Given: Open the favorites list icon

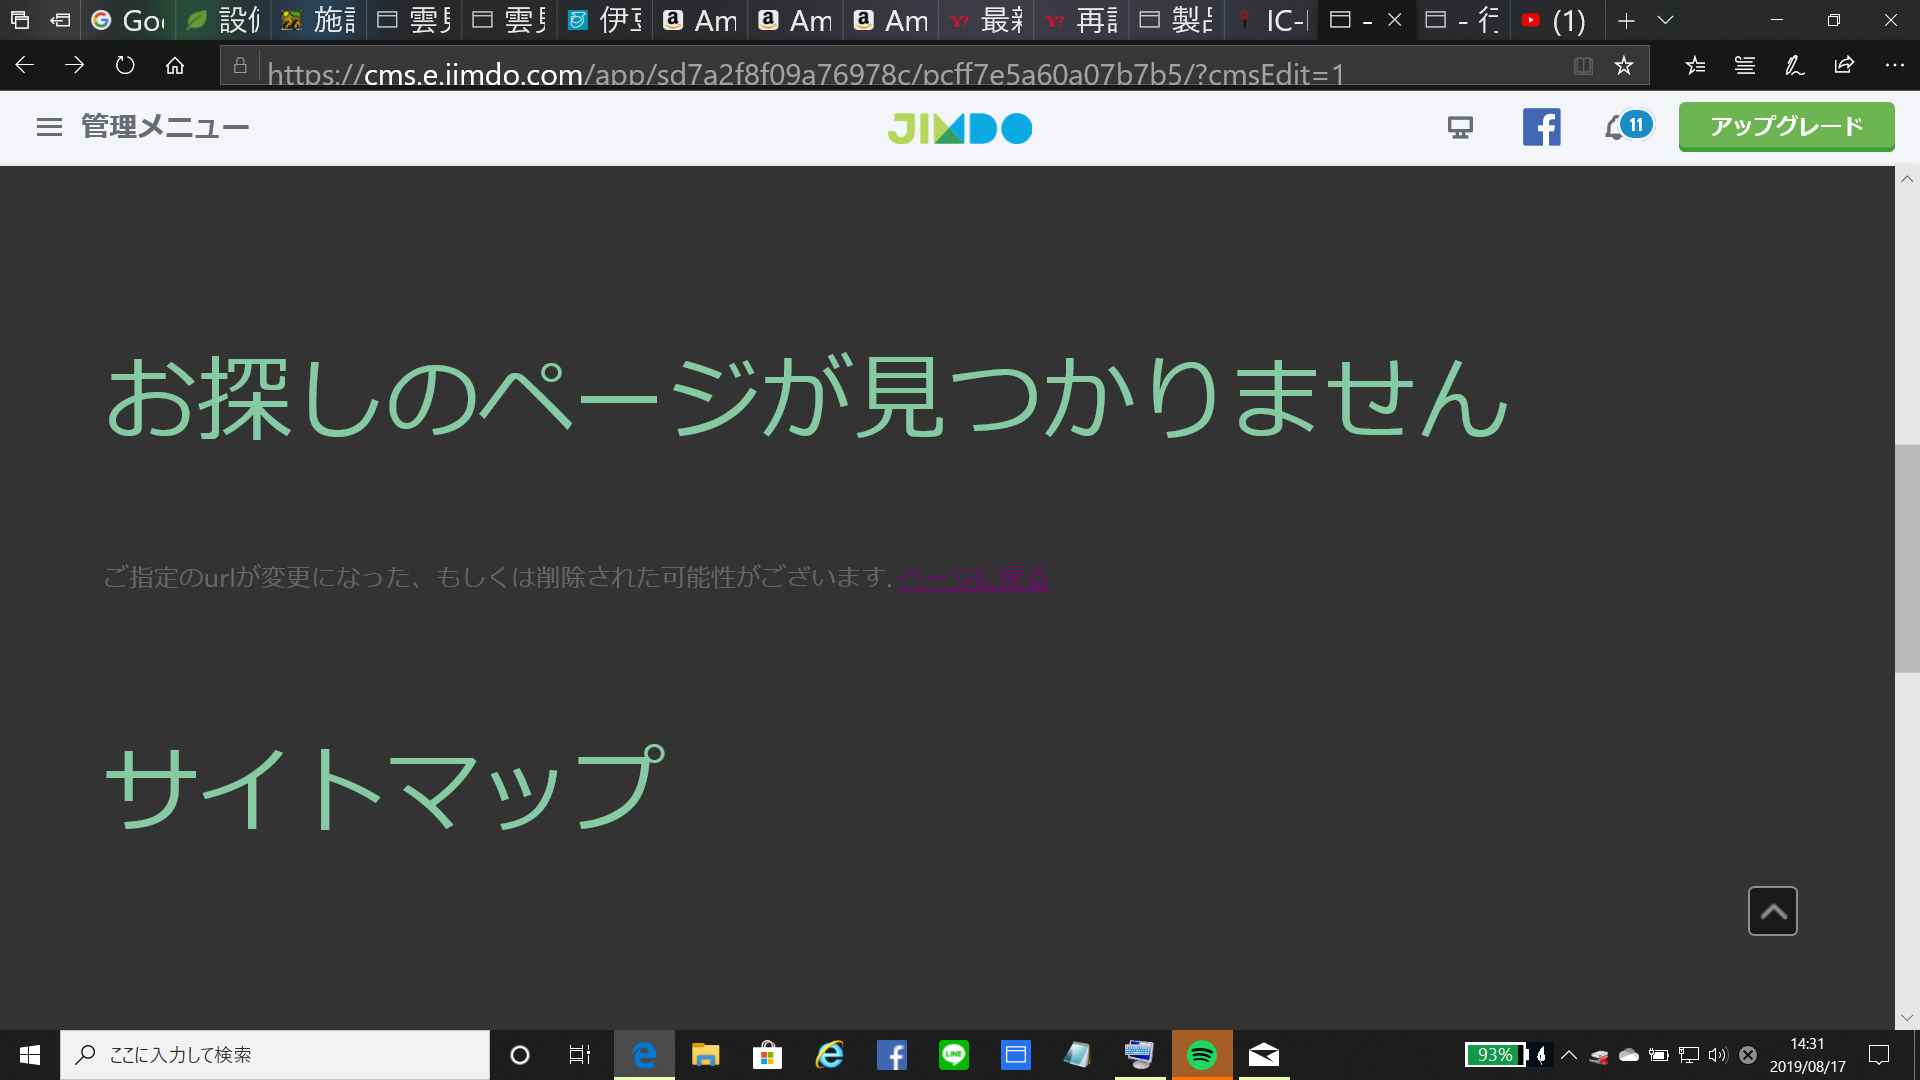Looking at the screenshot, I should coord(1695,66).
